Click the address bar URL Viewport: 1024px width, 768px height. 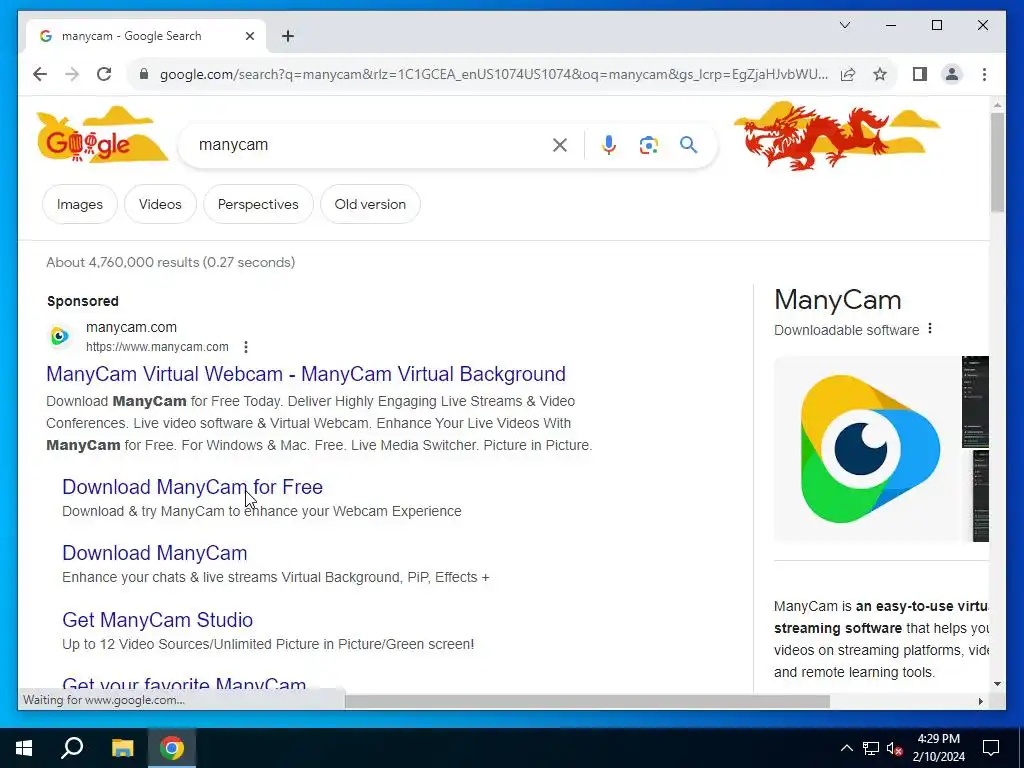tap(494, 74)
